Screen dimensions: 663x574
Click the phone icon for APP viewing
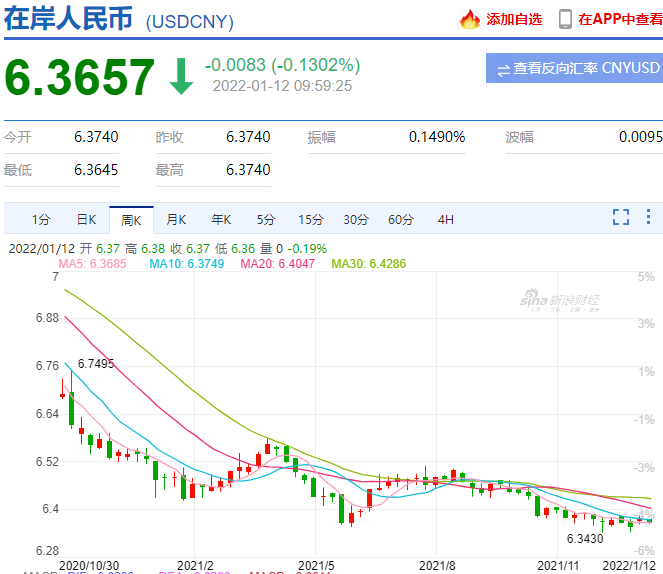tap(565, 19)
